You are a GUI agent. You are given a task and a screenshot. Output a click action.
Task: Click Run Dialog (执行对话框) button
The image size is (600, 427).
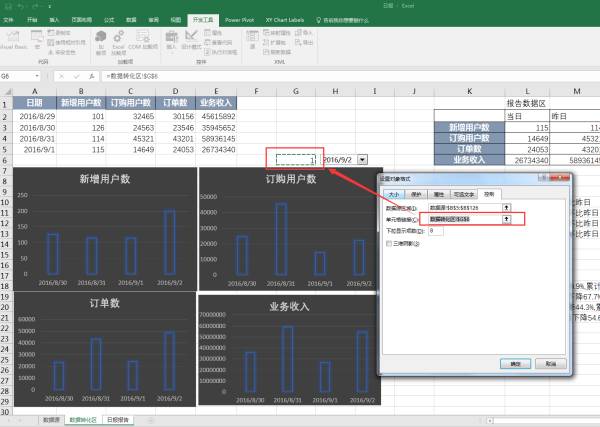click(221, 52)
